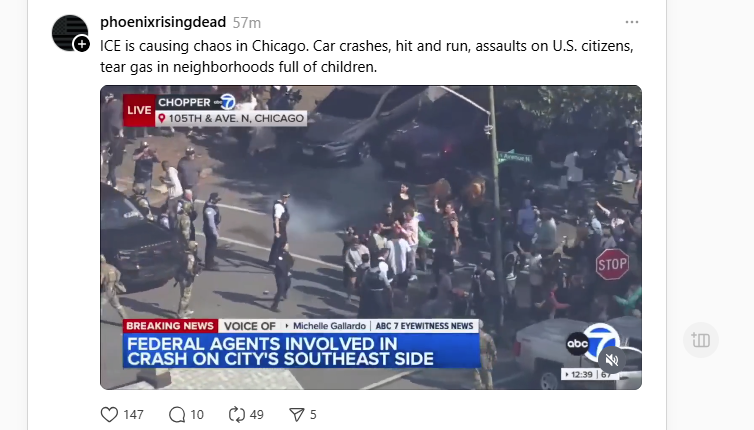This screenshot has width=754, height=430.
Task: Click the video's 12:39 time indicator
Action: click(x=581, y=374)
